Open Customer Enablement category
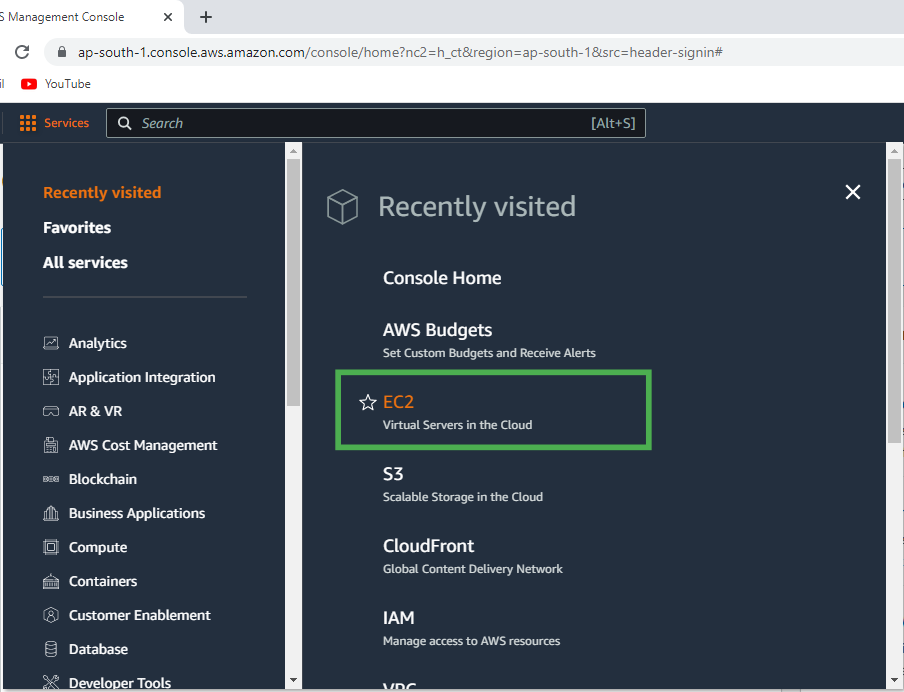Image resolution: width=904 pixels, height=692 pixels. point(140,615)
